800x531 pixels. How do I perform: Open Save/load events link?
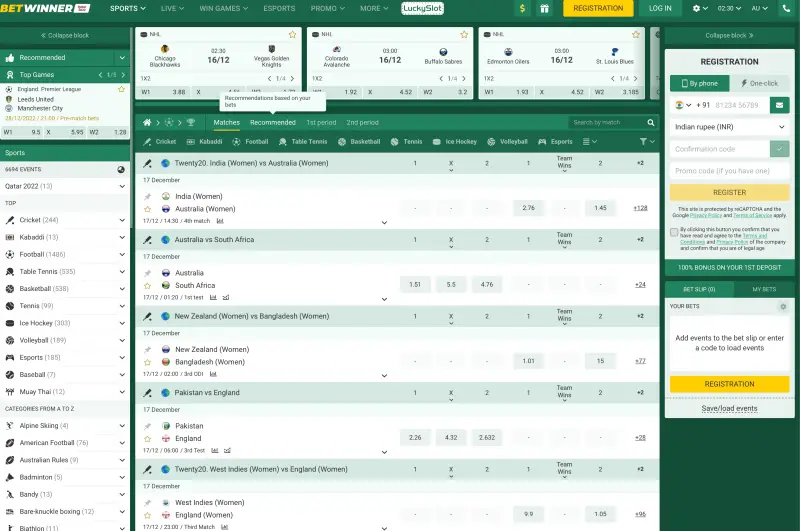click(729, 409)
